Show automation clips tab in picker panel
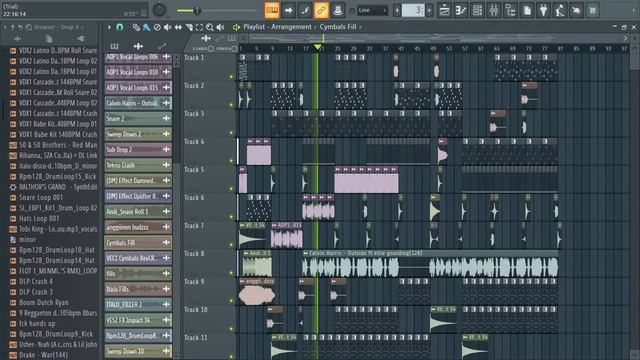The width and height of the screenshot is (640, 360). [x=162, y=46]
